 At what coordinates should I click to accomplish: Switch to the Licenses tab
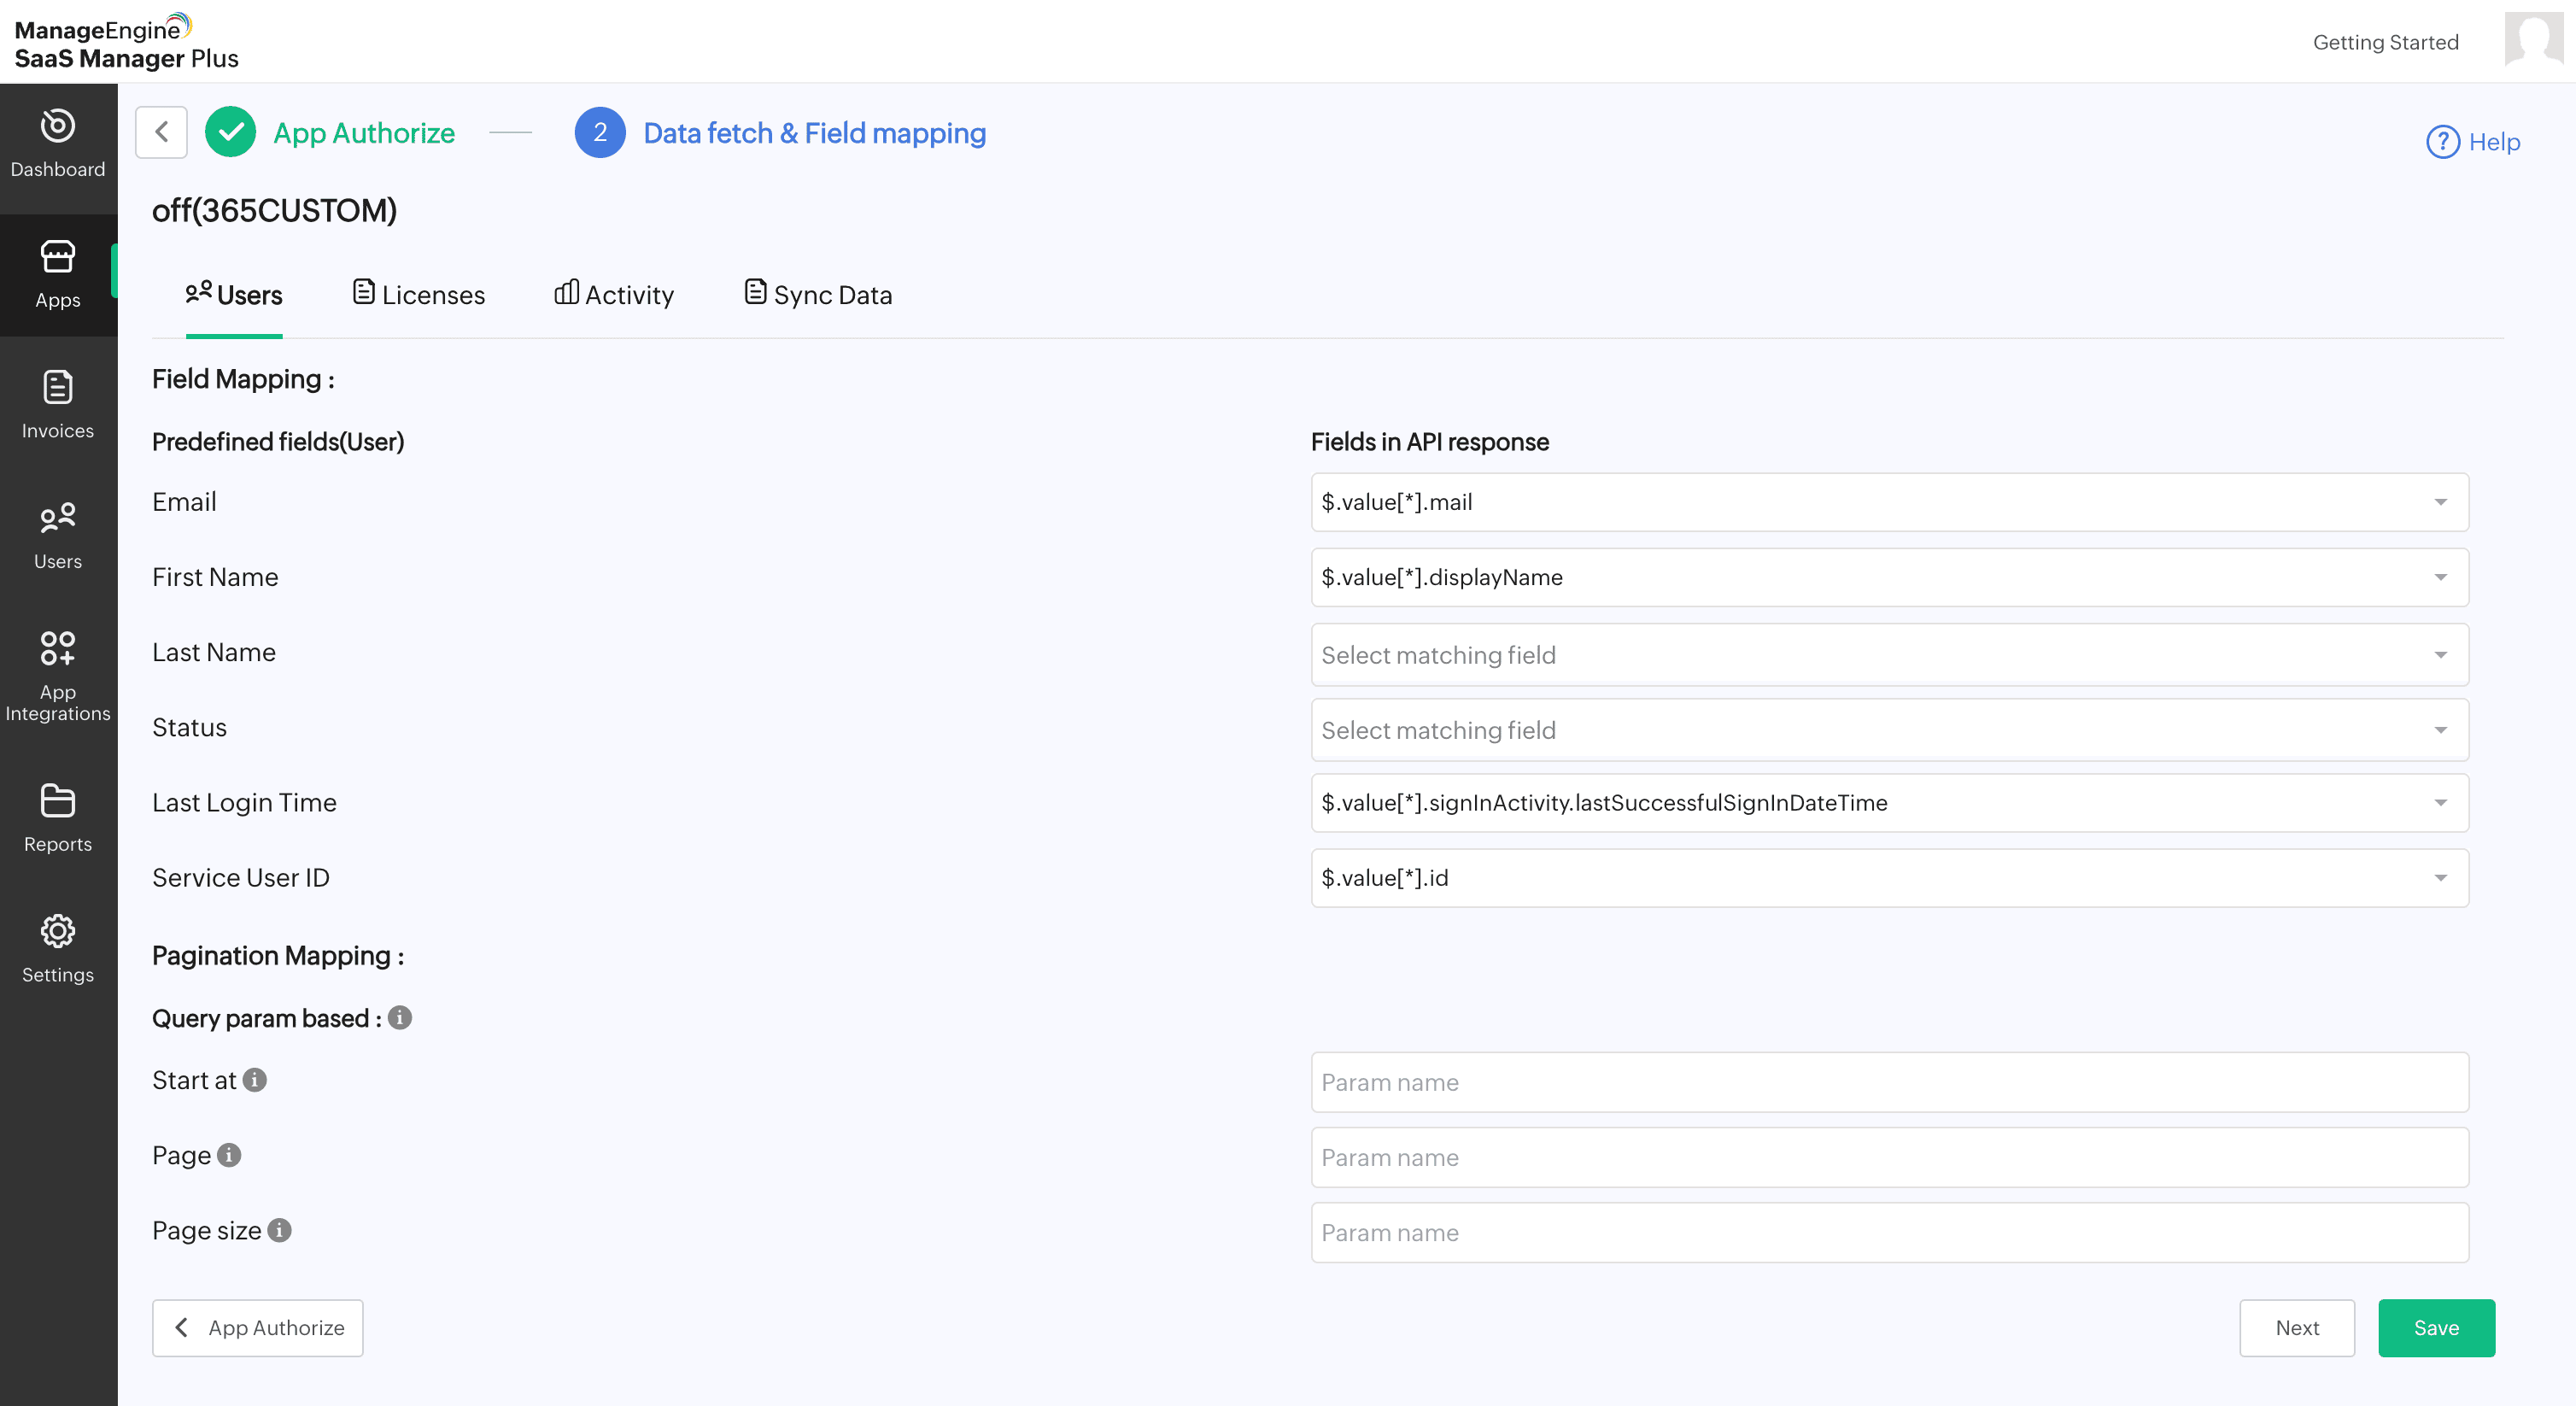[419, 295]
